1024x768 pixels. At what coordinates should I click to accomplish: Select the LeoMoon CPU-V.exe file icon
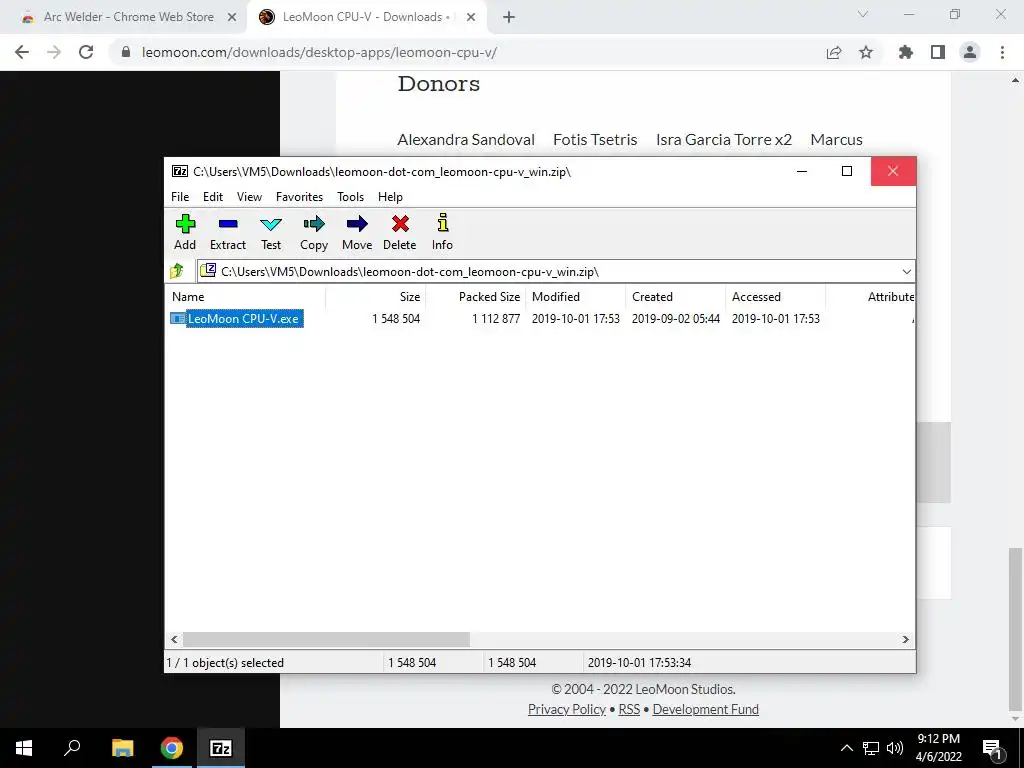pos(178,319)
